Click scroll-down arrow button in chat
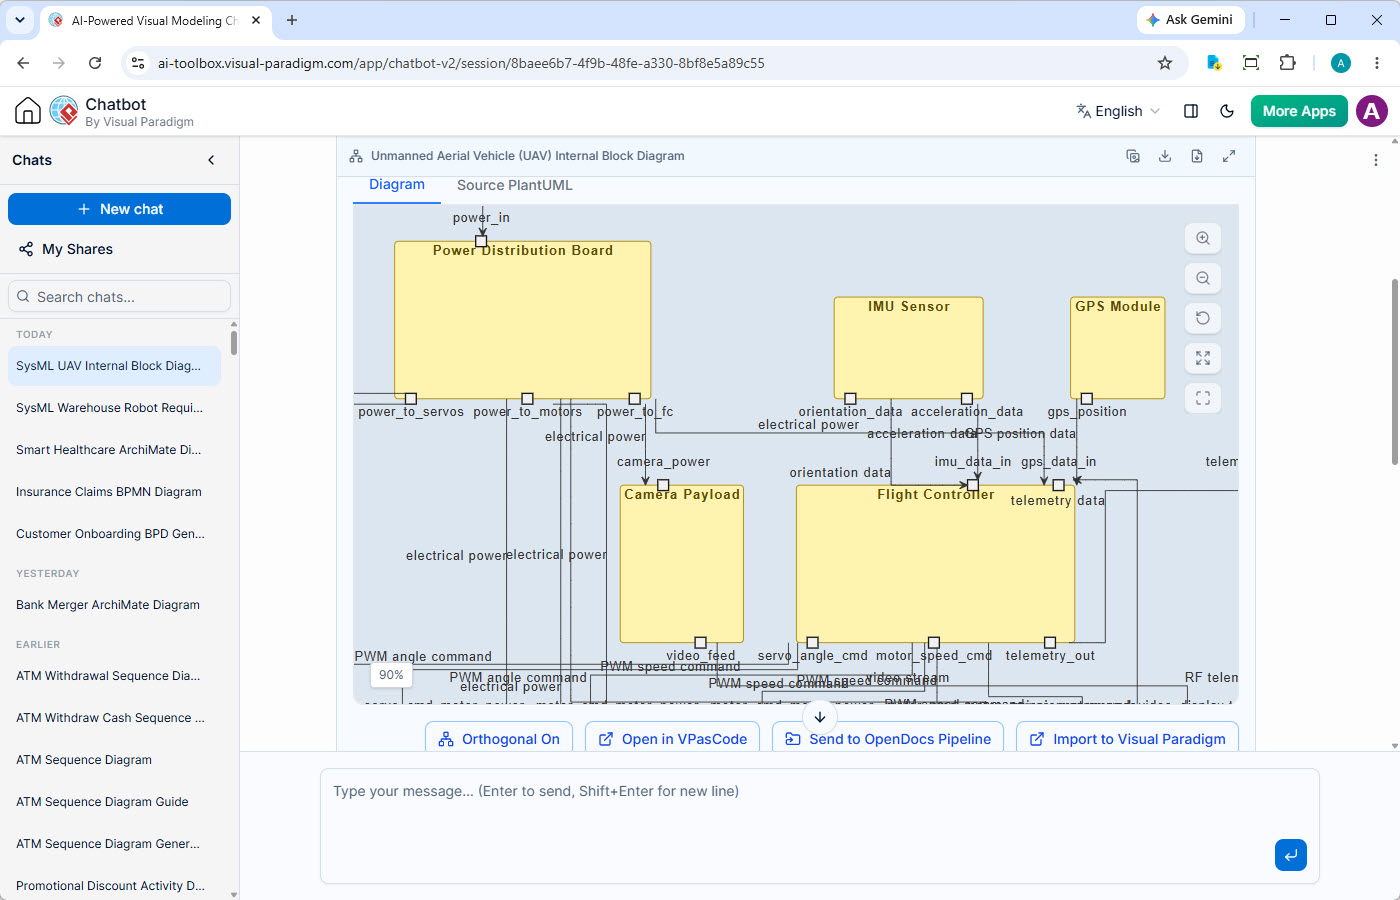1400x900 pixels. [820, 717]
